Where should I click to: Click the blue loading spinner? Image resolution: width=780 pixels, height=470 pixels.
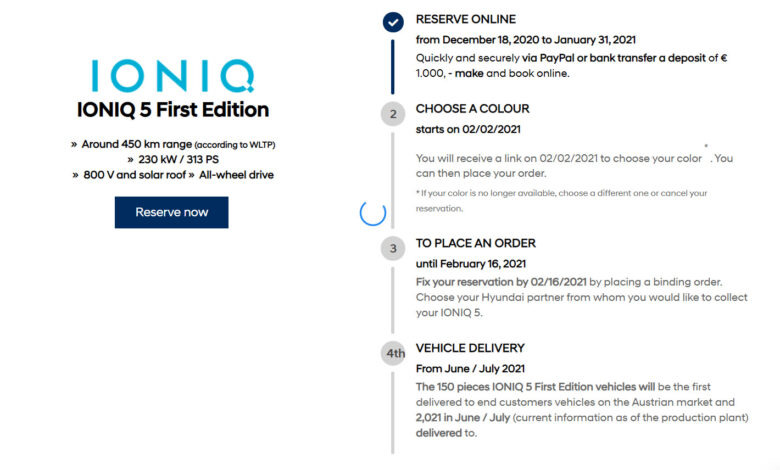(x=372, y=212)
